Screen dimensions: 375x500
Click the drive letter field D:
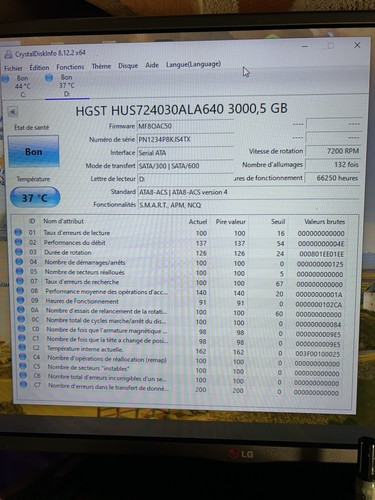[185, 179]
